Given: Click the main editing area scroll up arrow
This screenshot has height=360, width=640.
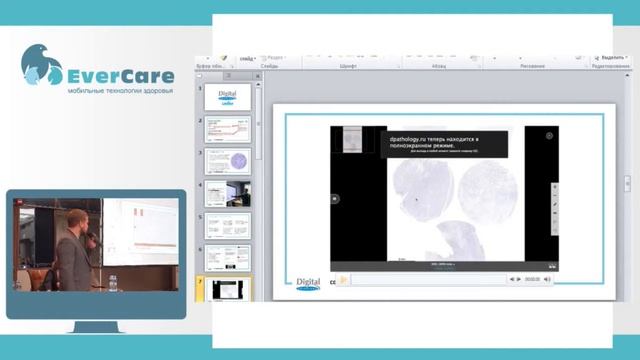Looking at the screenshot, I should pos(627,76).
